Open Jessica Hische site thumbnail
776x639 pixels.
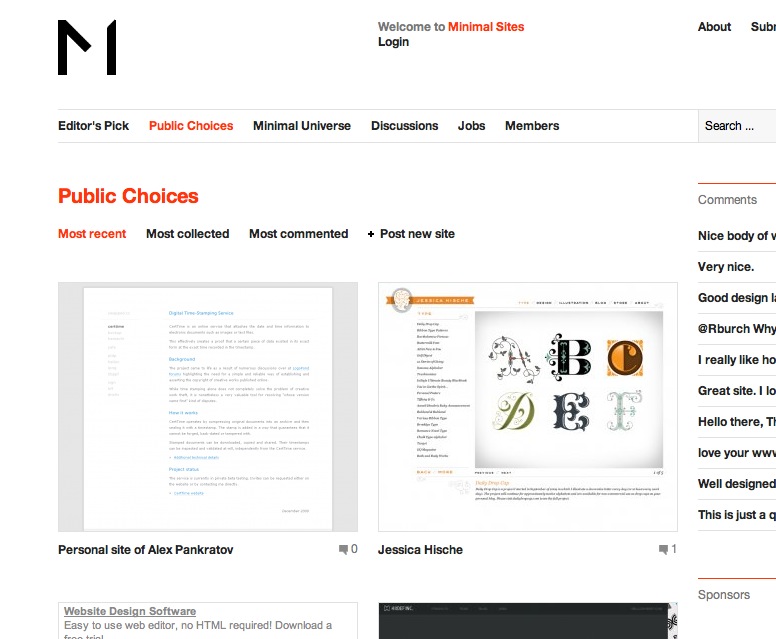(528, 407)
